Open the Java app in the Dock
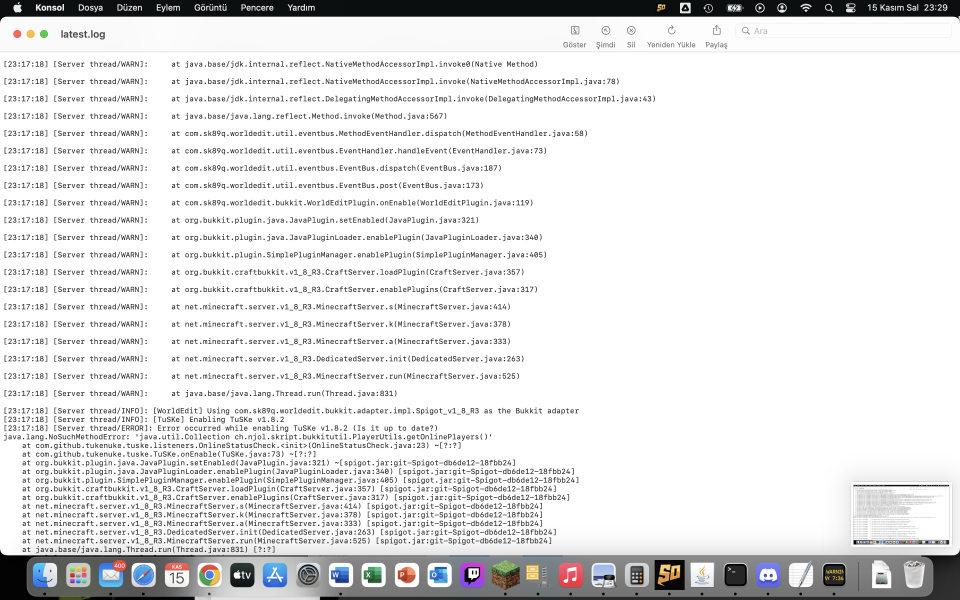The width and height of the screenshot is (960, 600). coord(702,576)
